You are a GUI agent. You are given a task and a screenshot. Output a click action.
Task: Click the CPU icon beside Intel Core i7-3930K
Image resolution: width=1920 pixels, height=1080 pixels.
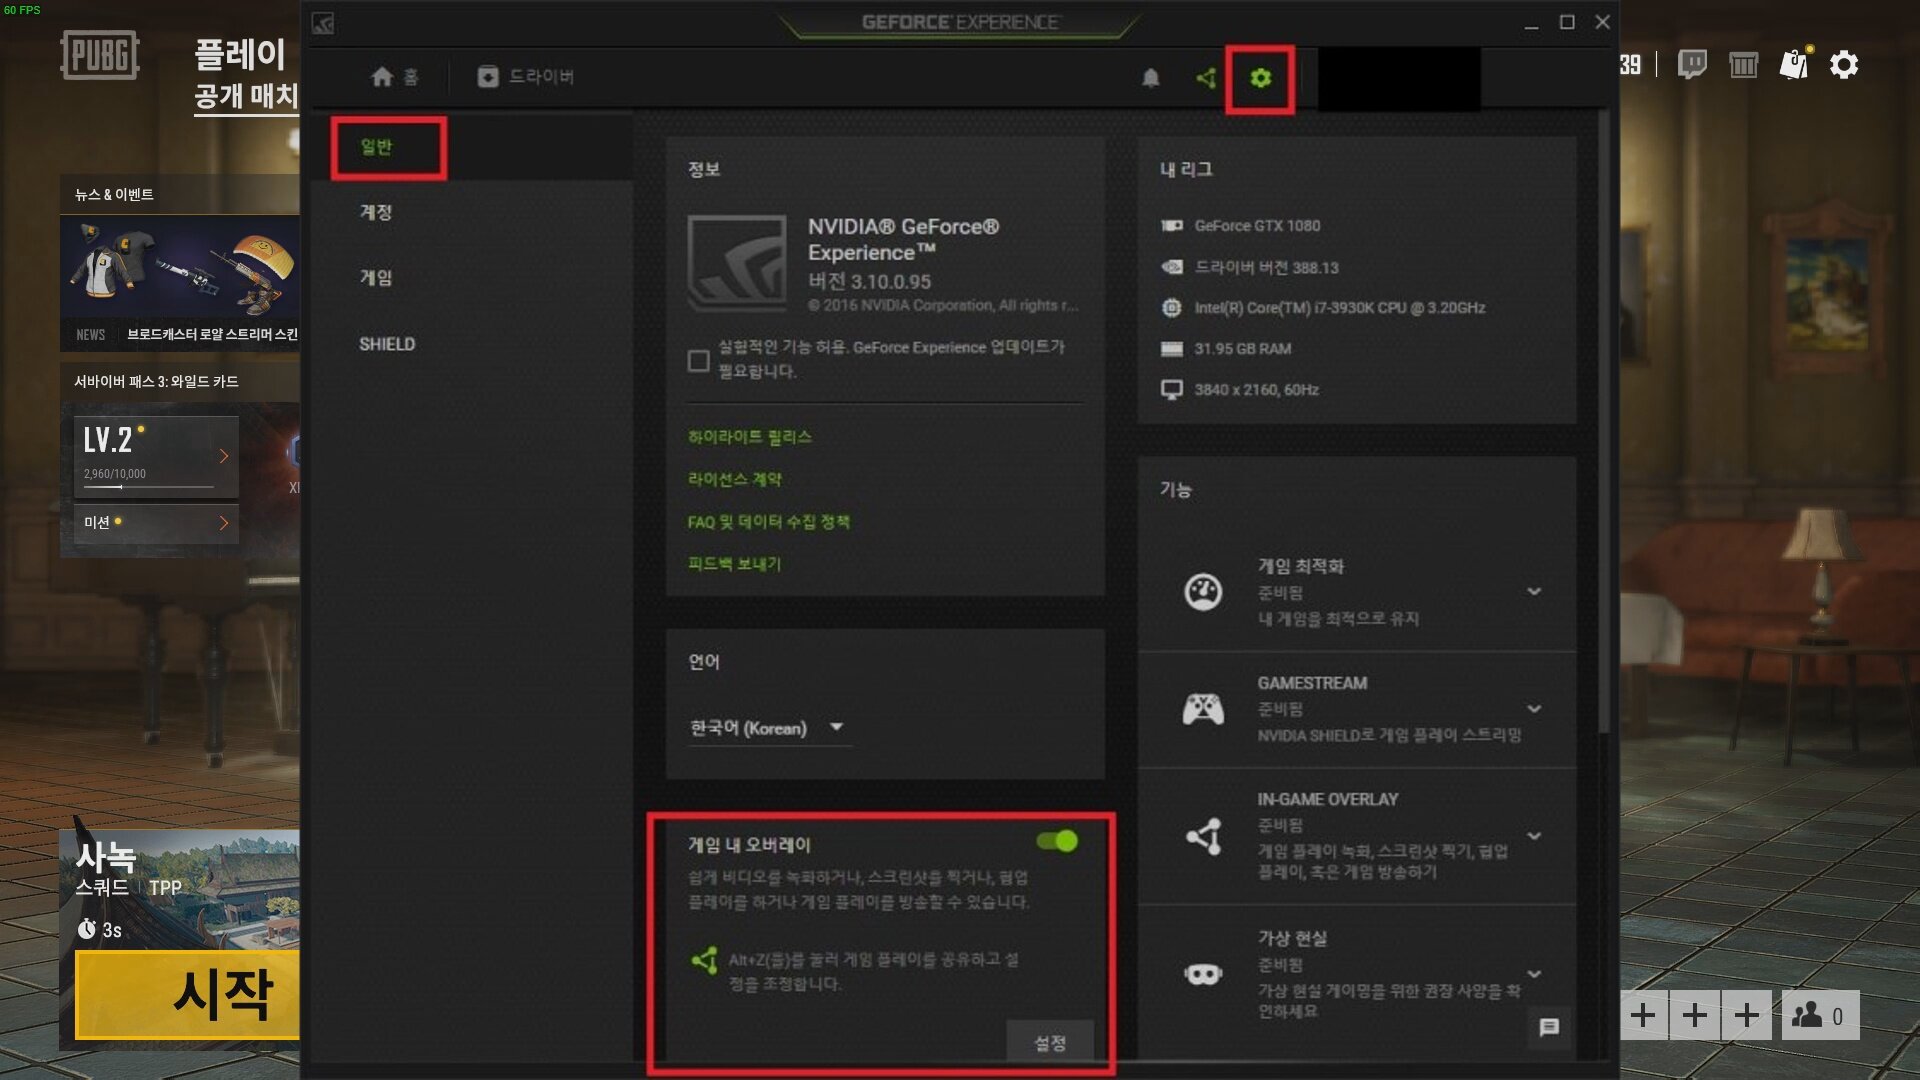[1172, 308]
